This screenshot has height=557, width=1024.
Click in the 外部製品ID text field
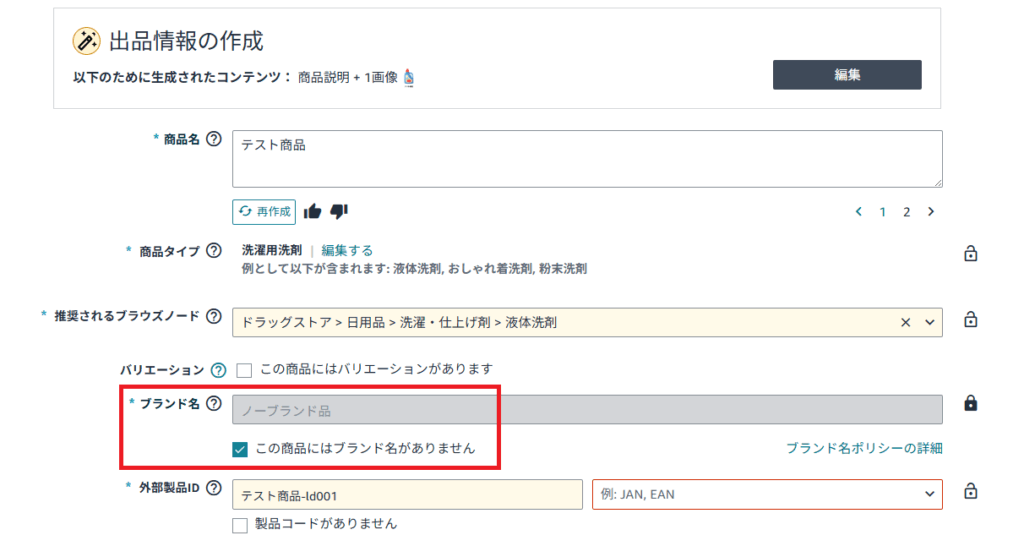click(x=408, y=494)
